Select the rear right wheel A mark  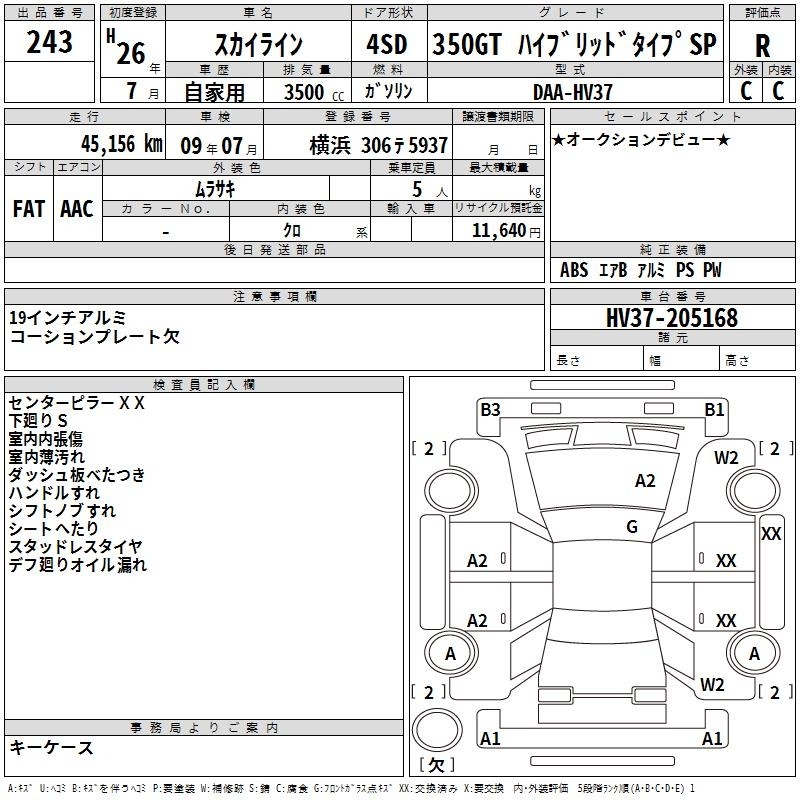point(754,654)
